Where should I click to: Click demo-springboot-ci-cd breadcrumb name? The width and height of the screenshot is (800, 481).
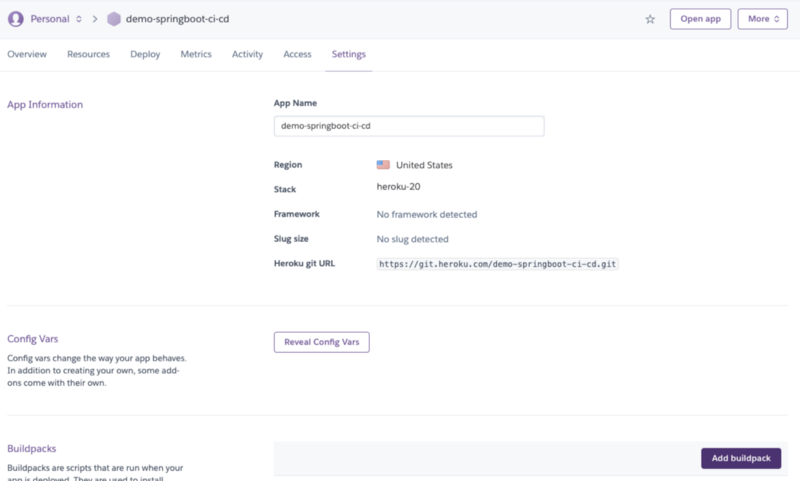click(178, 19)
